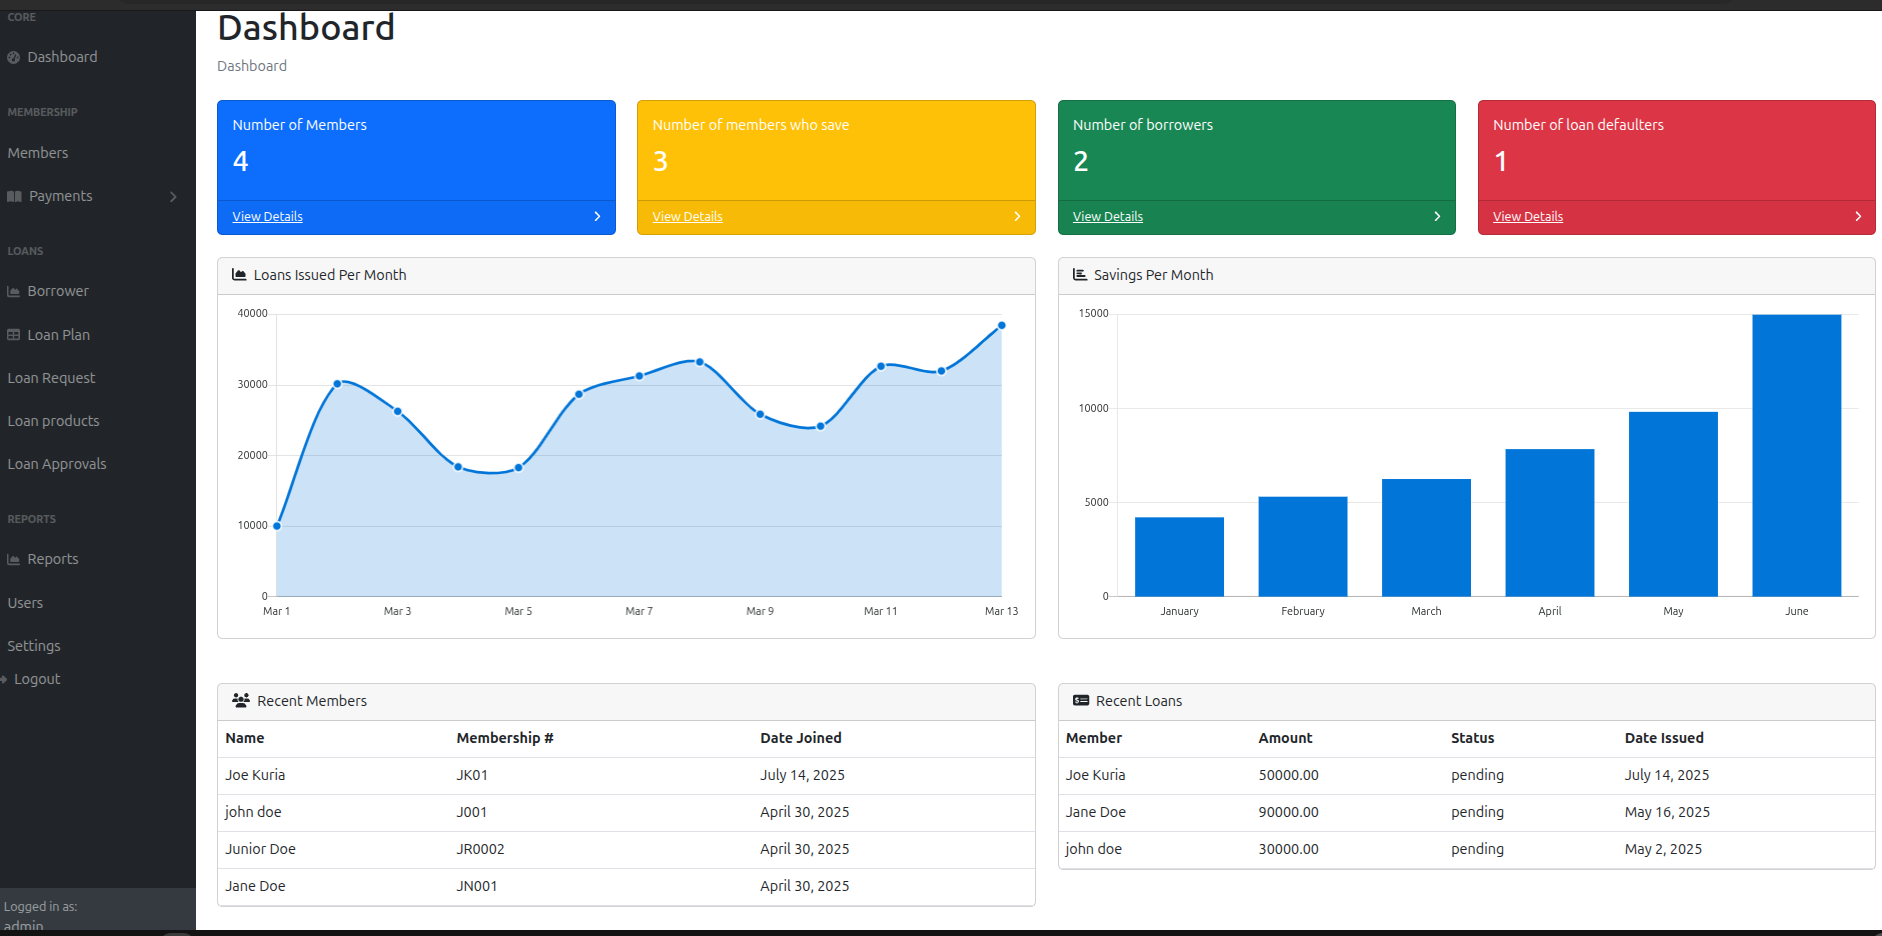Screen dimensions: 1882x936
Task: Click the Mar 13 data point on the loans chart
Action: click(1001, 324)
